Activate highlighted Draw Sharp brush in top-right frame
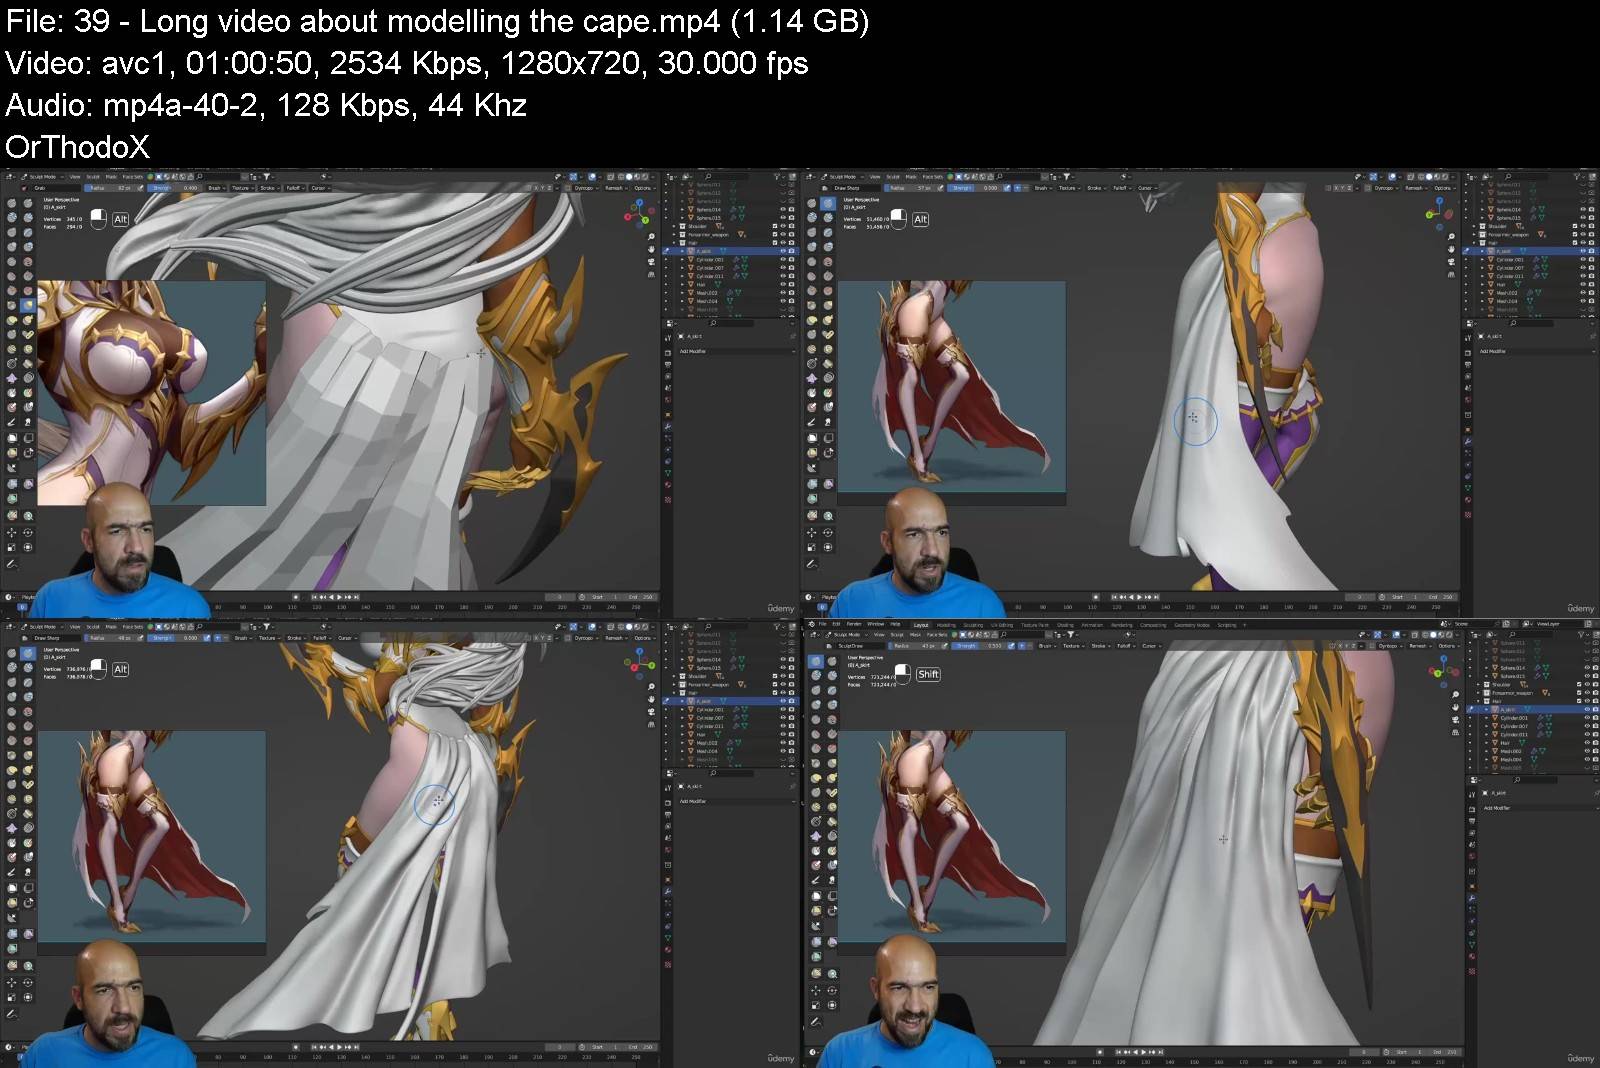This screenshot has height=1068, width=1600. tap(828, 203)
